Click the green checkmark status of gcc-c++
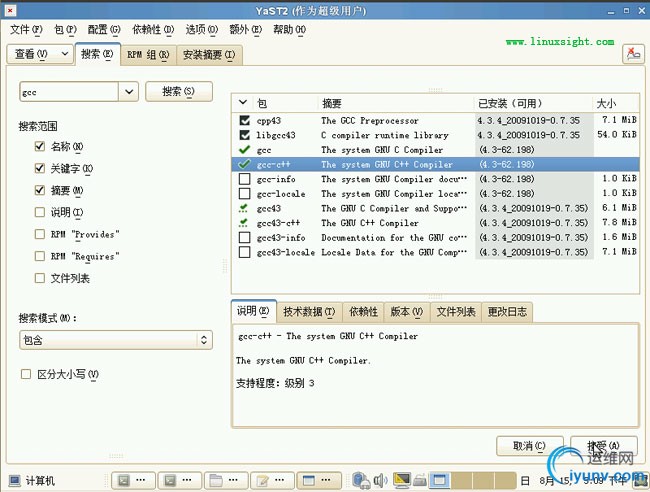The height and width of the screenshot is (492, 650). (245, 164)
